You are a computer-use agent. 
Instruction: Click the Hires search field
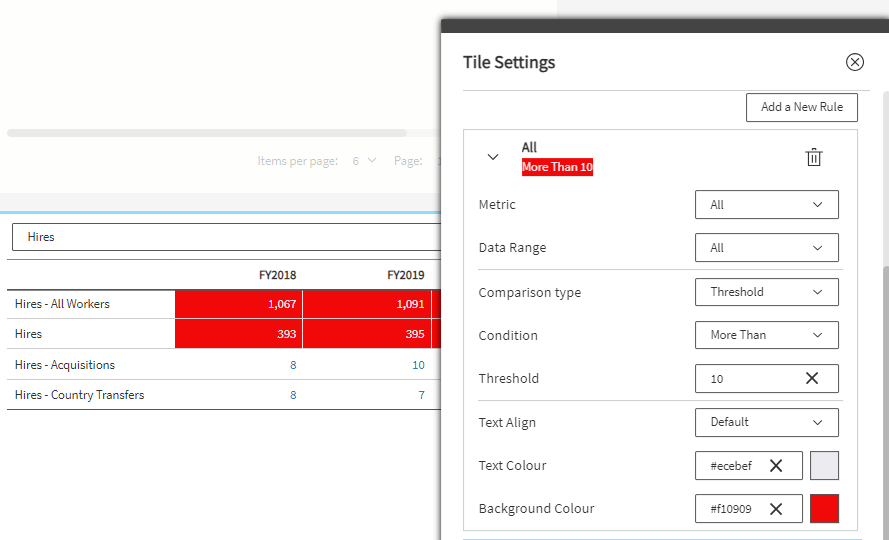[225, 237]
